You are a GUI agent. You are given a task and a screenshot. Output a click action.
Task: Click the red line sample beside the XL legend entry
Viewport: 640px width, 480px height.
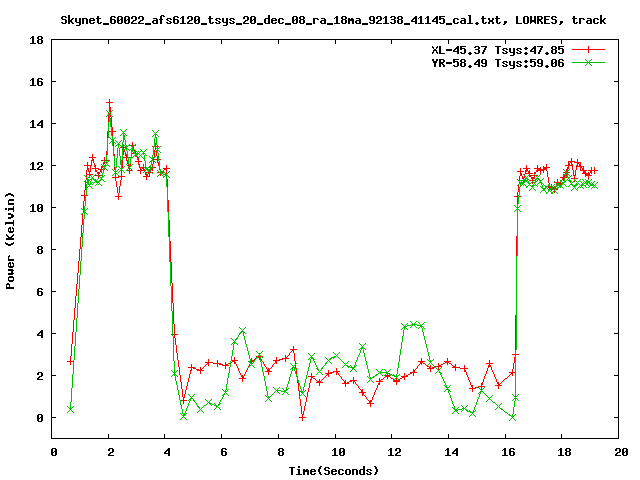tap(588, 50)
